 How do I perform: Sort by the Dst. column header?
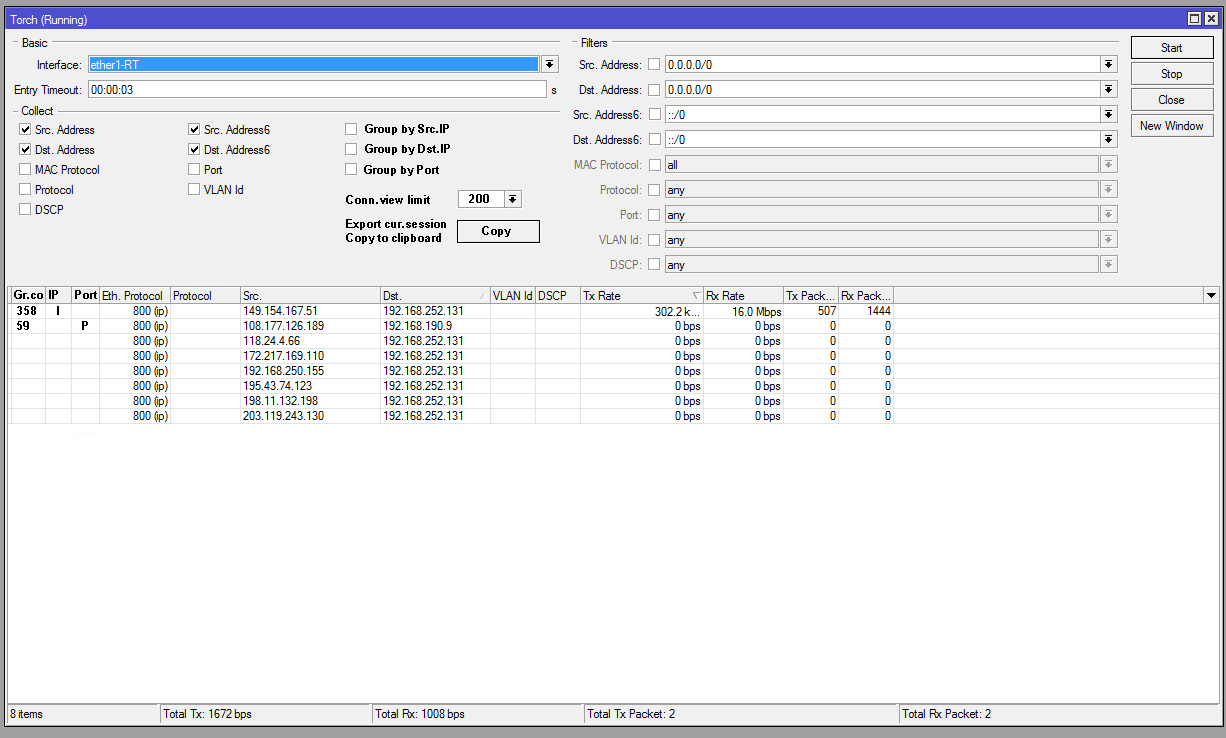tap(435, 296)
